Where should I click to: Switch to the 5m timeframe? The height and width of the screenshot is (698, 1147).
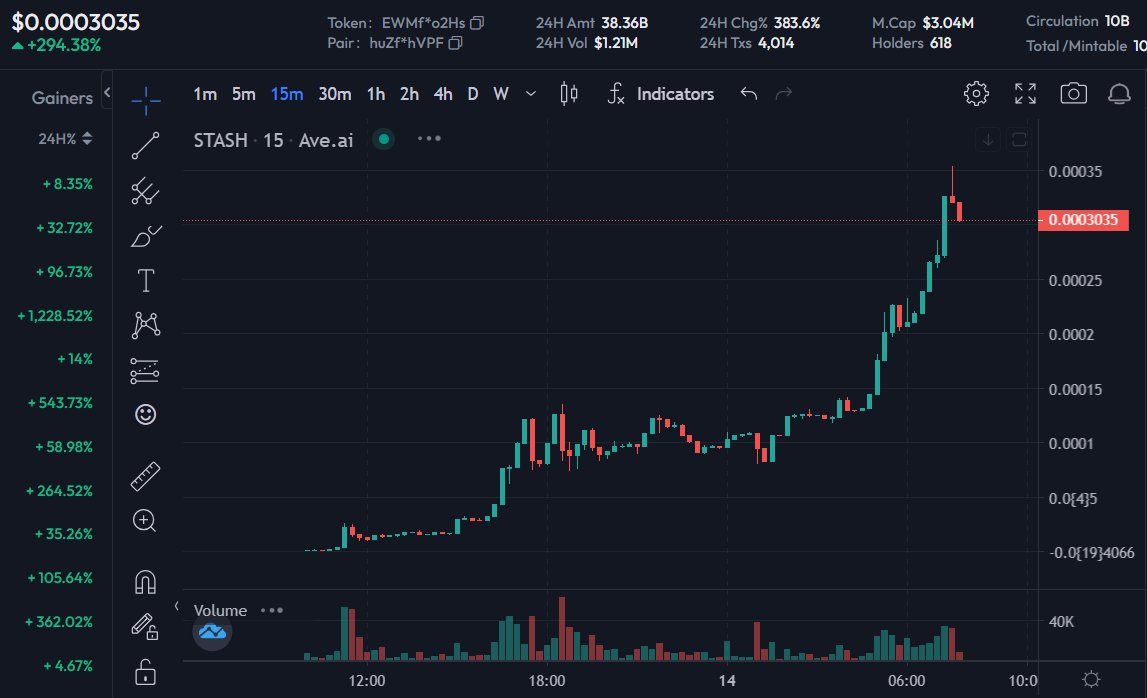(x=244, y=94)
